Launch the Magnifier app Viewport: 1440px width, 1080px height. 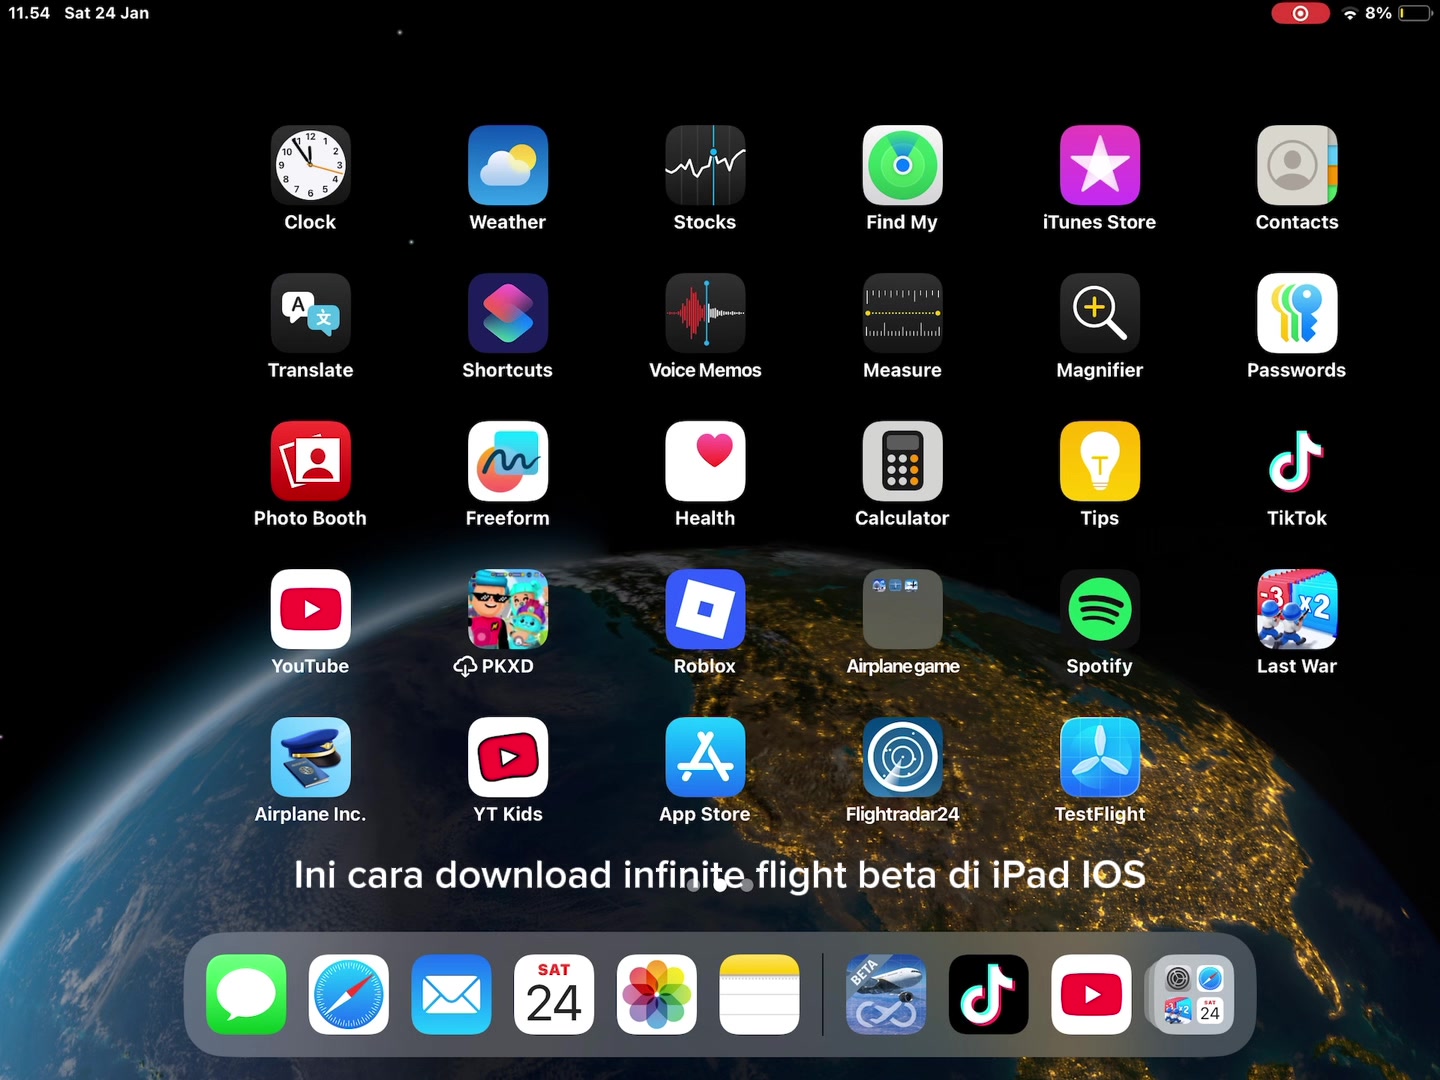click(x=1100, y=313)
